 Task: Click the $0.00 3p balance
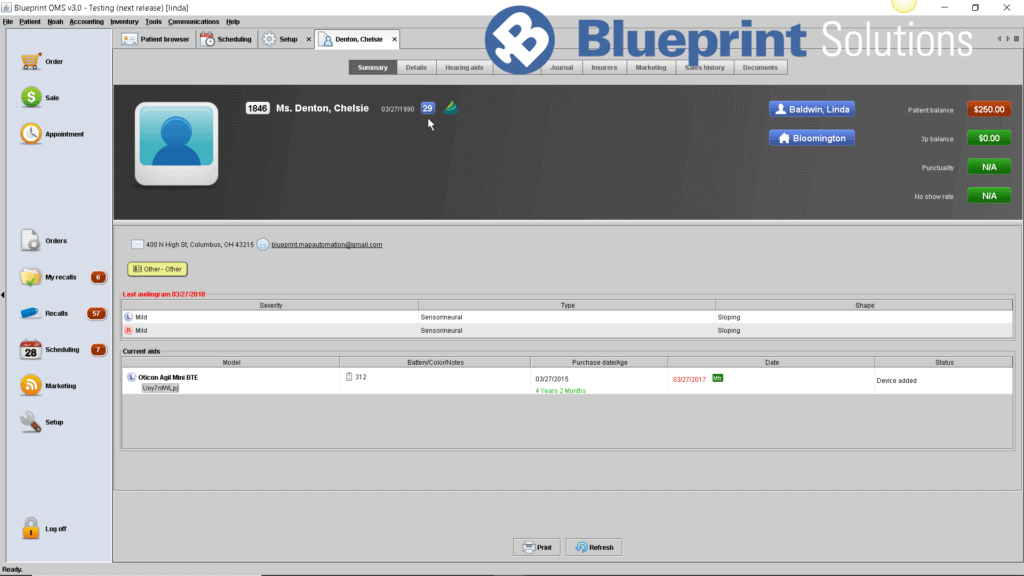click(989, 138)
